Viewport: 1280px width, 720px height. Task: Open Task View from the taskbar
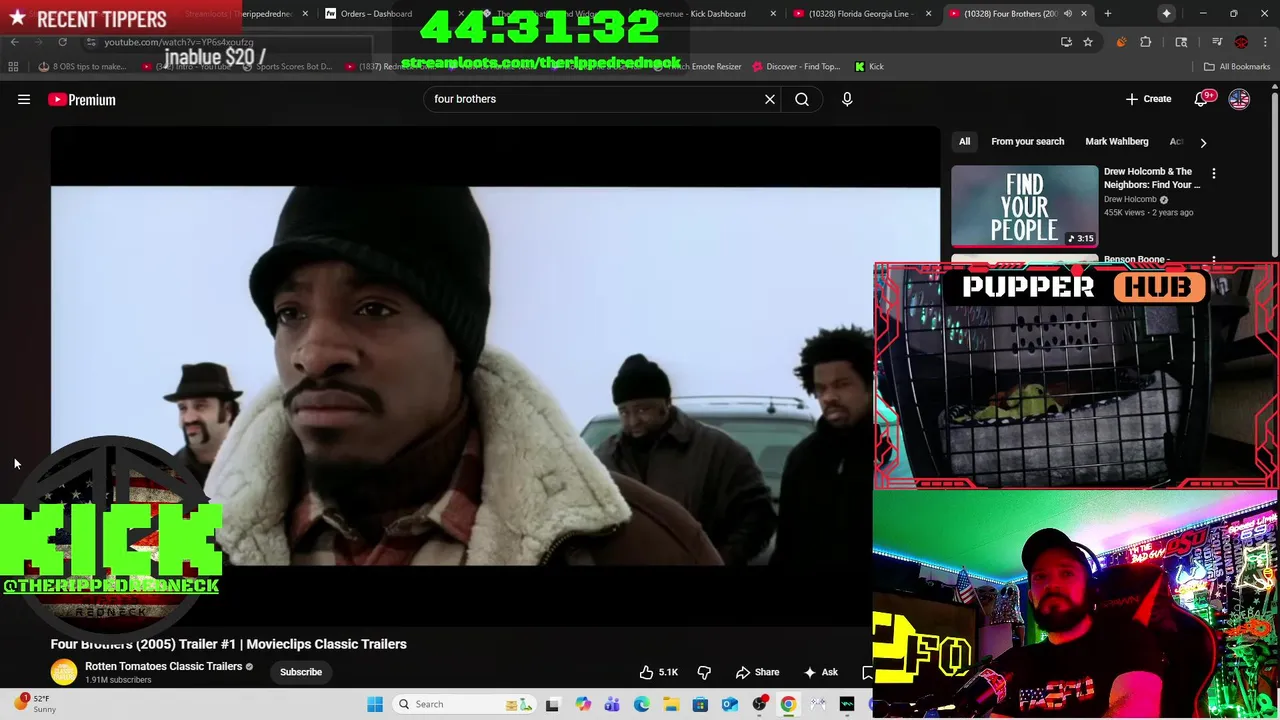click(552, 704)
